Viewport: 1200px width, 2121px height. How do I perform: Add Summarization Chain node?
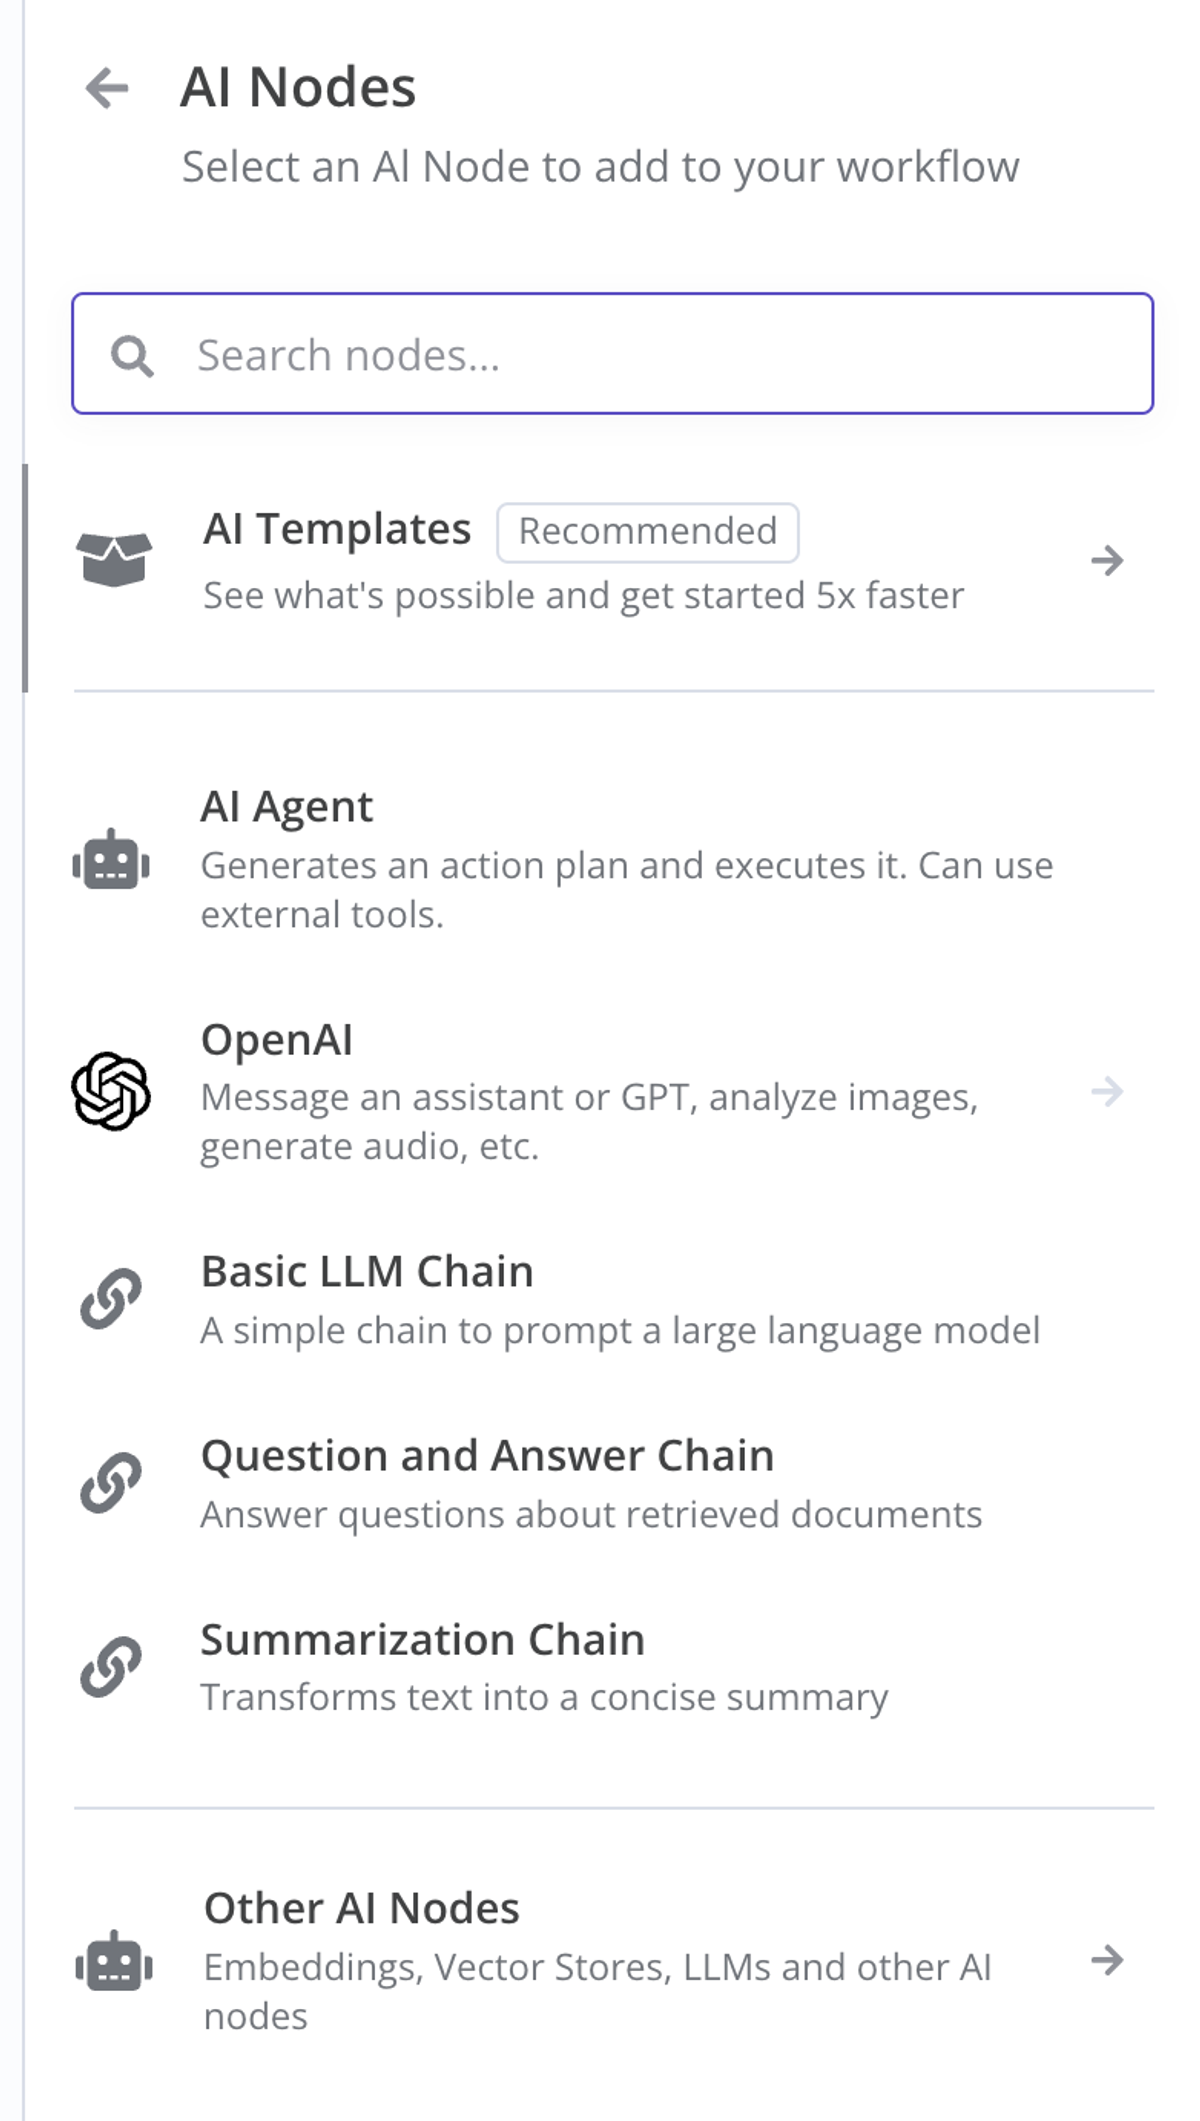pyautogui.click(x=422, y=1640)
